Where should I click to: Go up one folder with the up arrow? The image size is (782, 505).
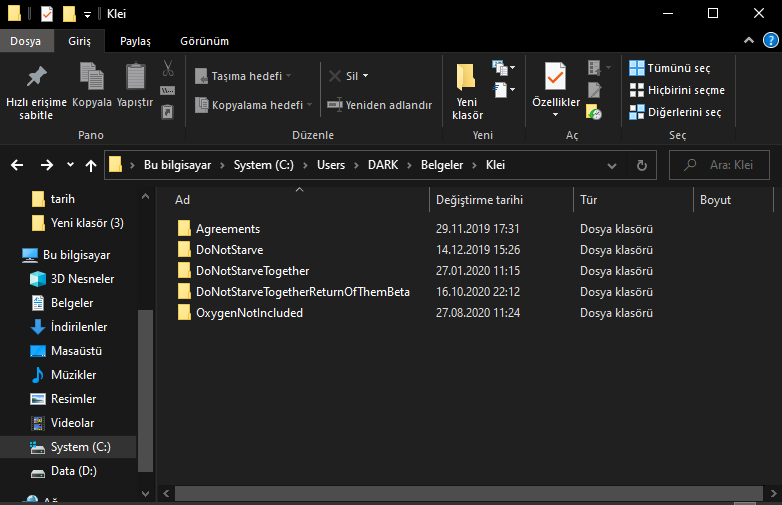tap(91, 165)
